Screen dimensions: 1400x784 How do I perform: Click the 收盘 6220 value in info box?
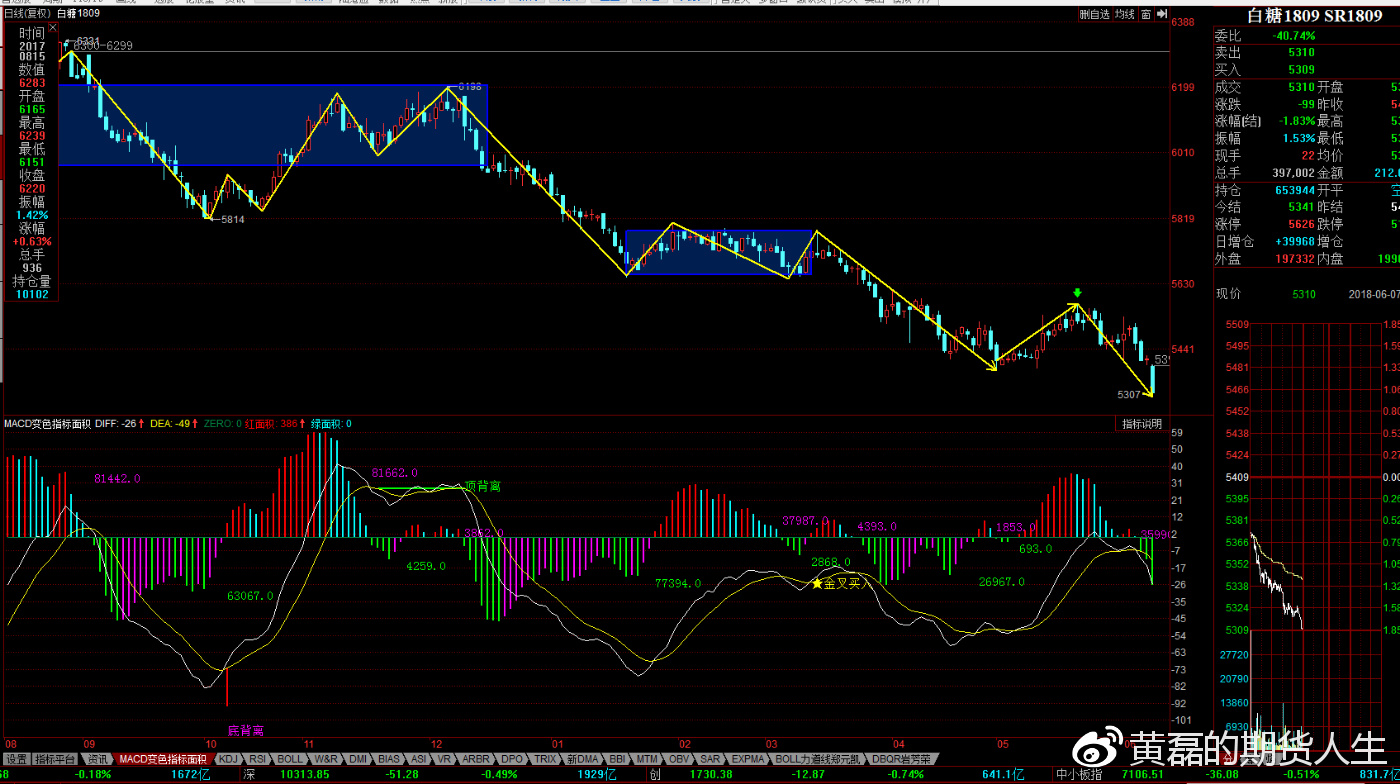[x=32, y=188]
